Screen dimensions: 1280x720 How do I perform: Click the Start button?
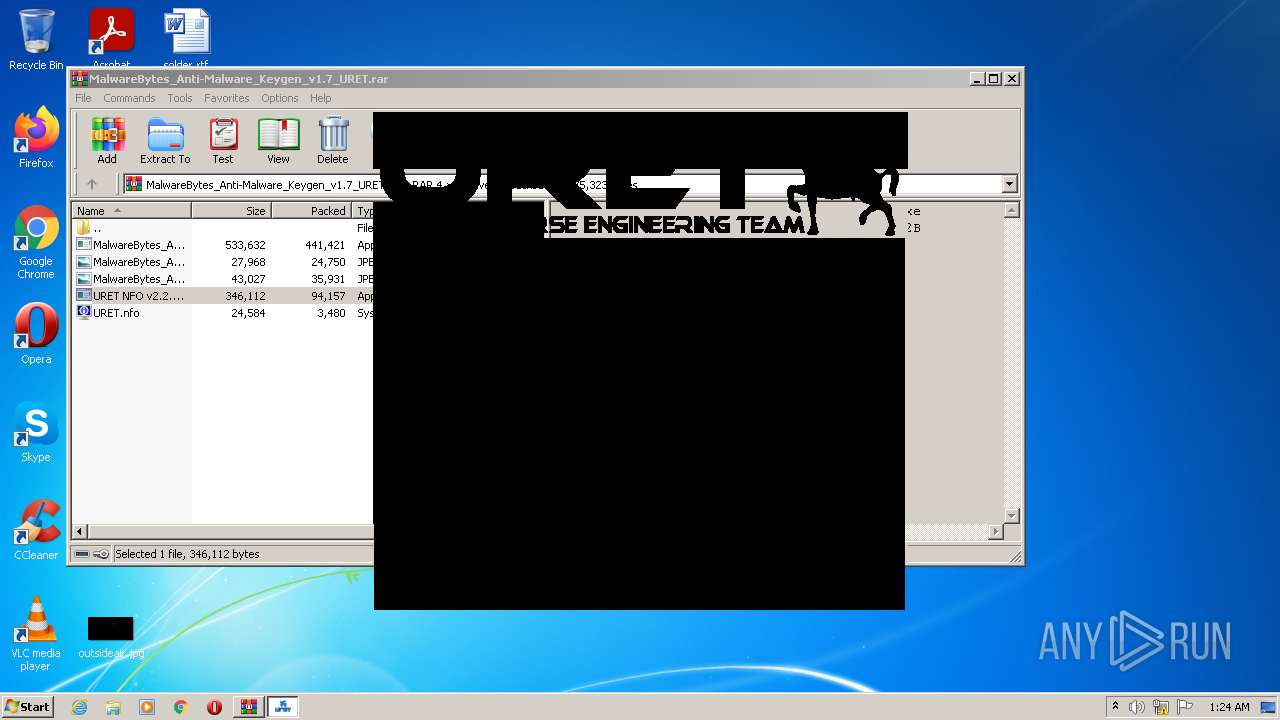tap(27, 707)
